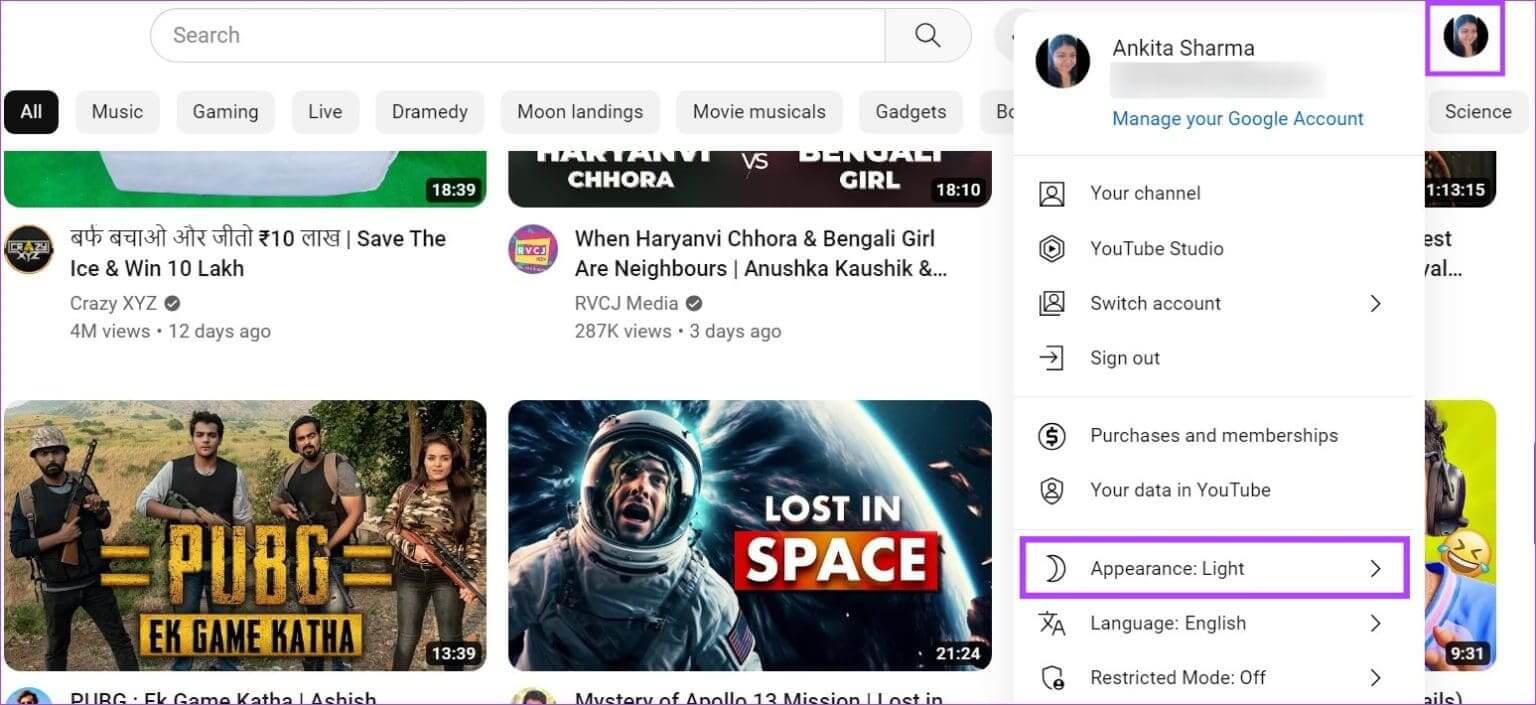Play the Lost in Space video thumbnail
Image resolution: width=1536 pixels, height=705 pixels.
749,534
